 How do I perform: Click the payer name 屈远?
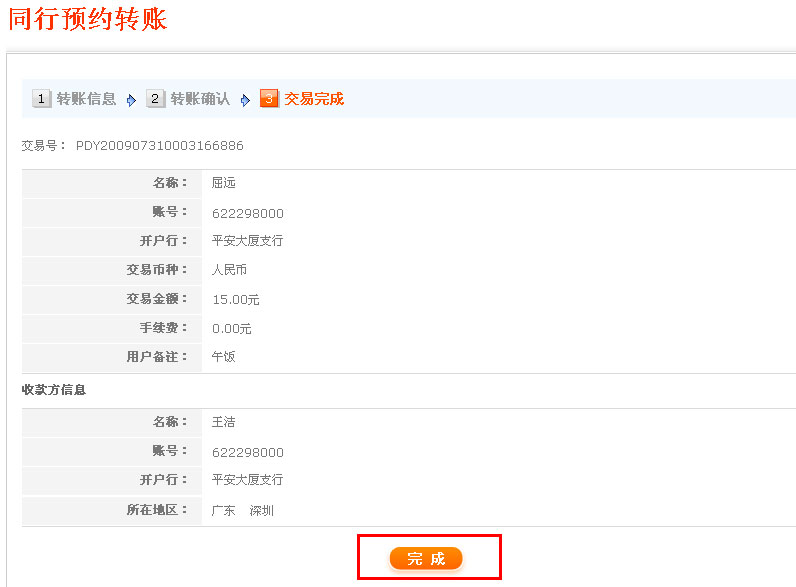click(224, 183)
